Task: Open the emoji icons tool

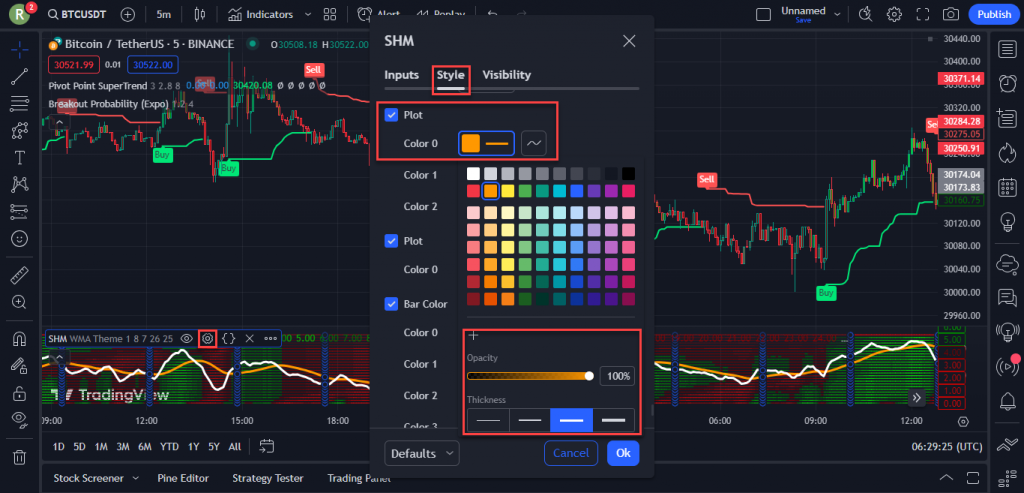Action: click(20, 238)
